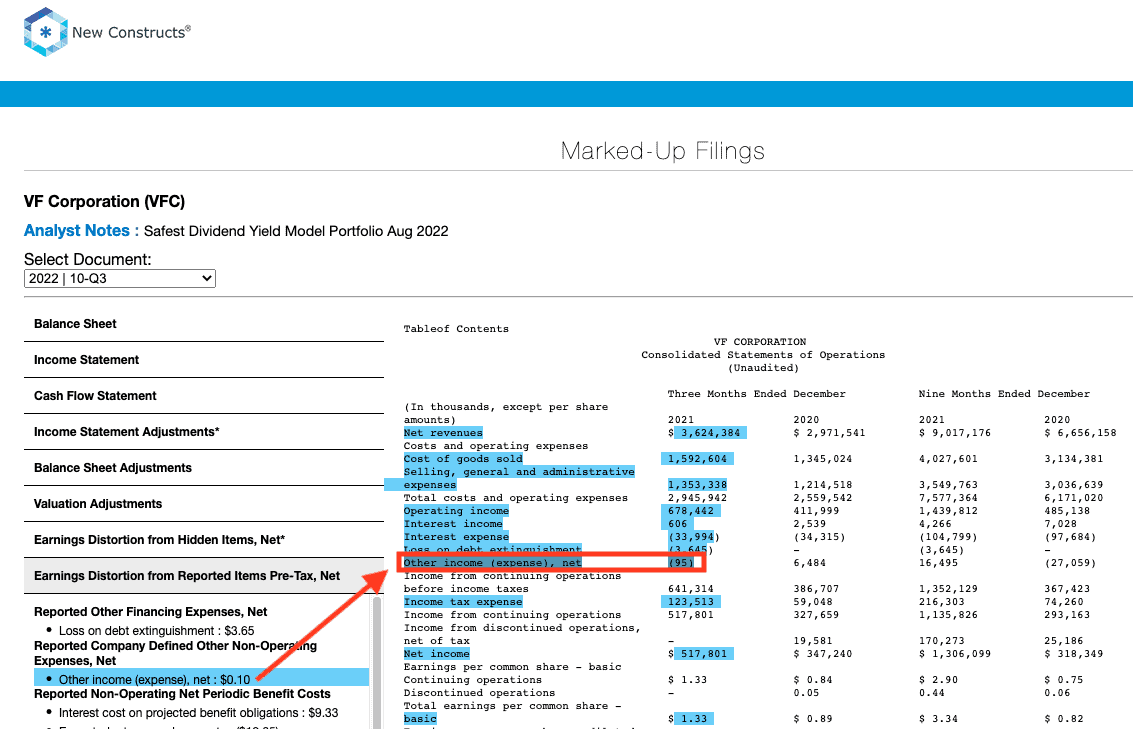1133x729 pixels.
Task: Click Net revenues 2020 quarter value 2,971,541
Action: pyautogui.click(x=830, y=433)
